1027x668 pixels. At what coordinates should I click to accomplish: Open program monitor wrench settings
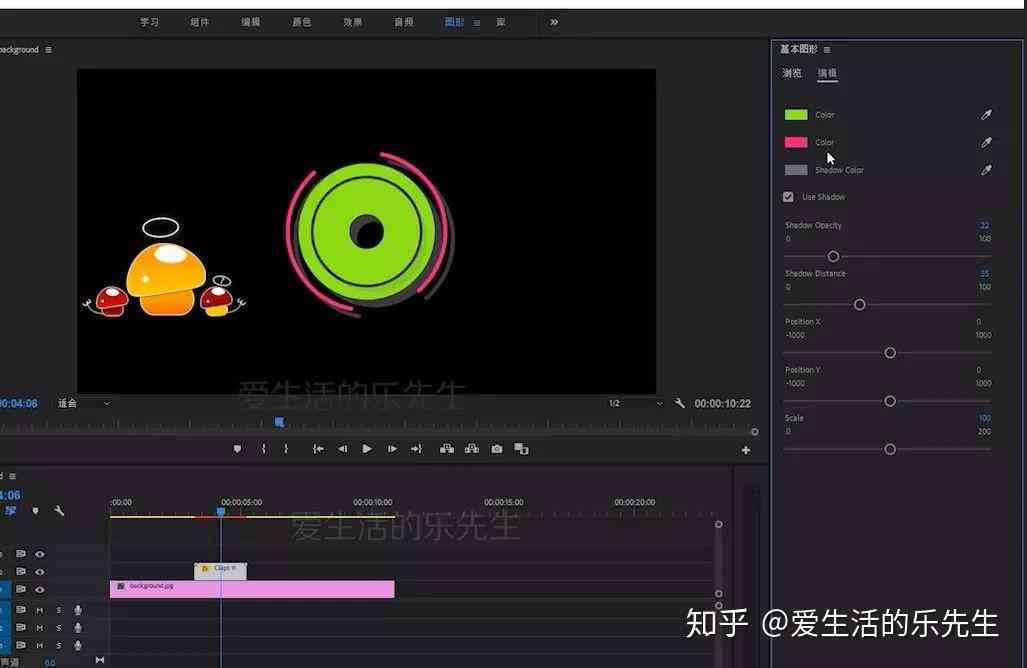(x=679, y=403)
